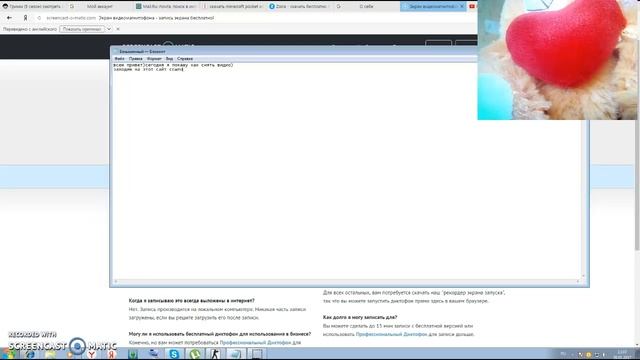Go back with the browser back arrow
The image size is (640, 360).
click(9, 18)
